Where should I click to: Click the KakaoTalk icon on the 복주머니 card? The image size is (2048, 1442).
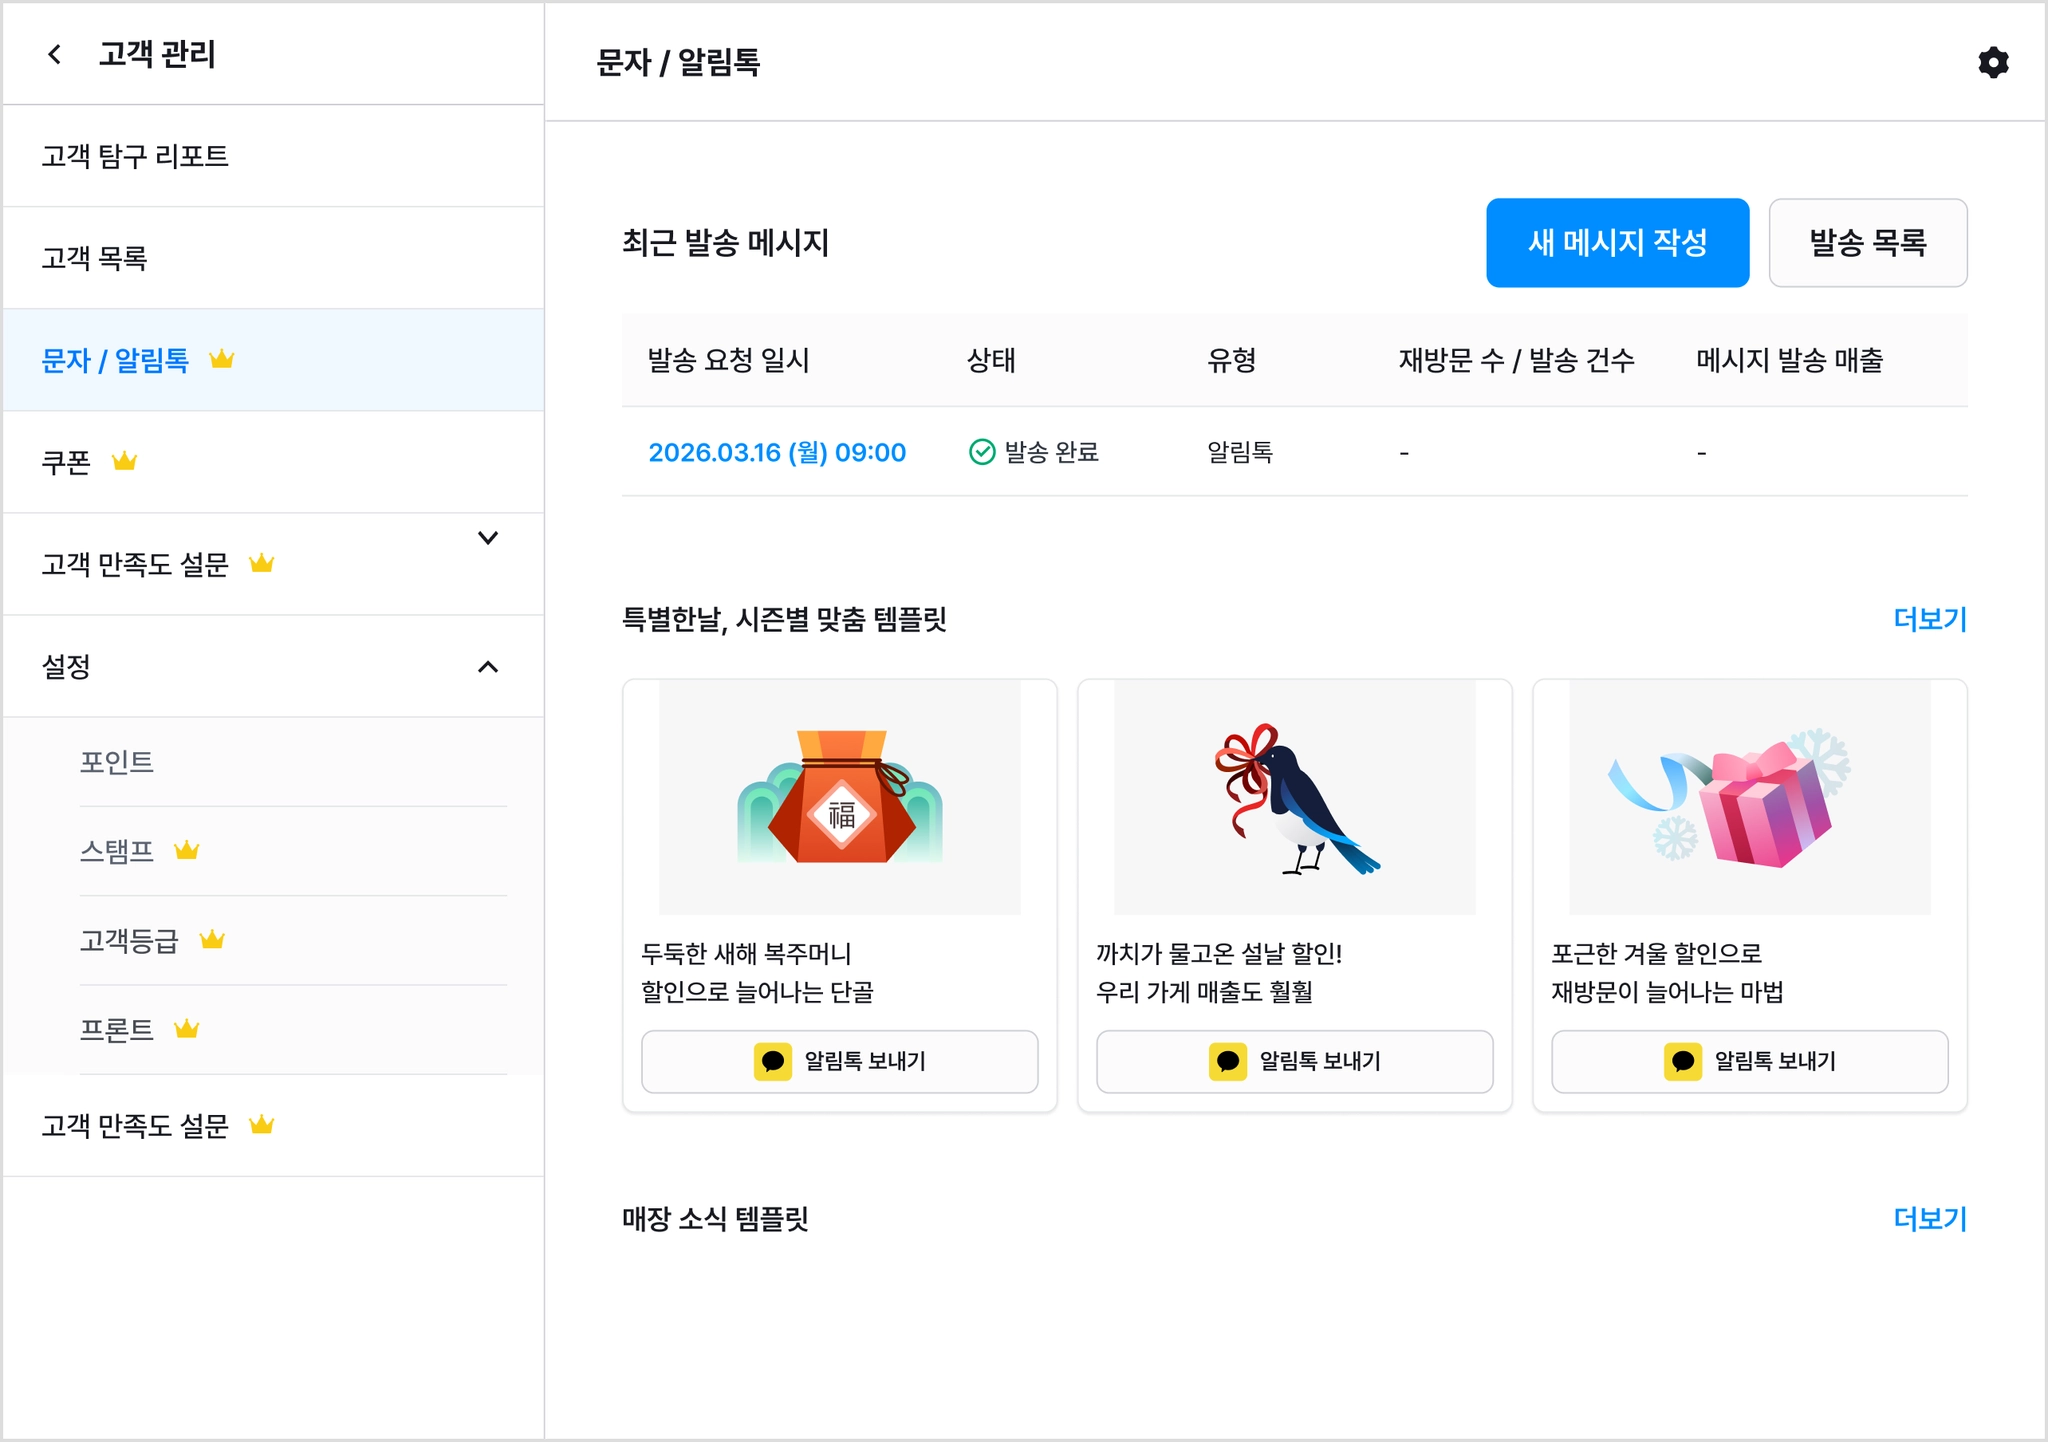[772, 1061]
